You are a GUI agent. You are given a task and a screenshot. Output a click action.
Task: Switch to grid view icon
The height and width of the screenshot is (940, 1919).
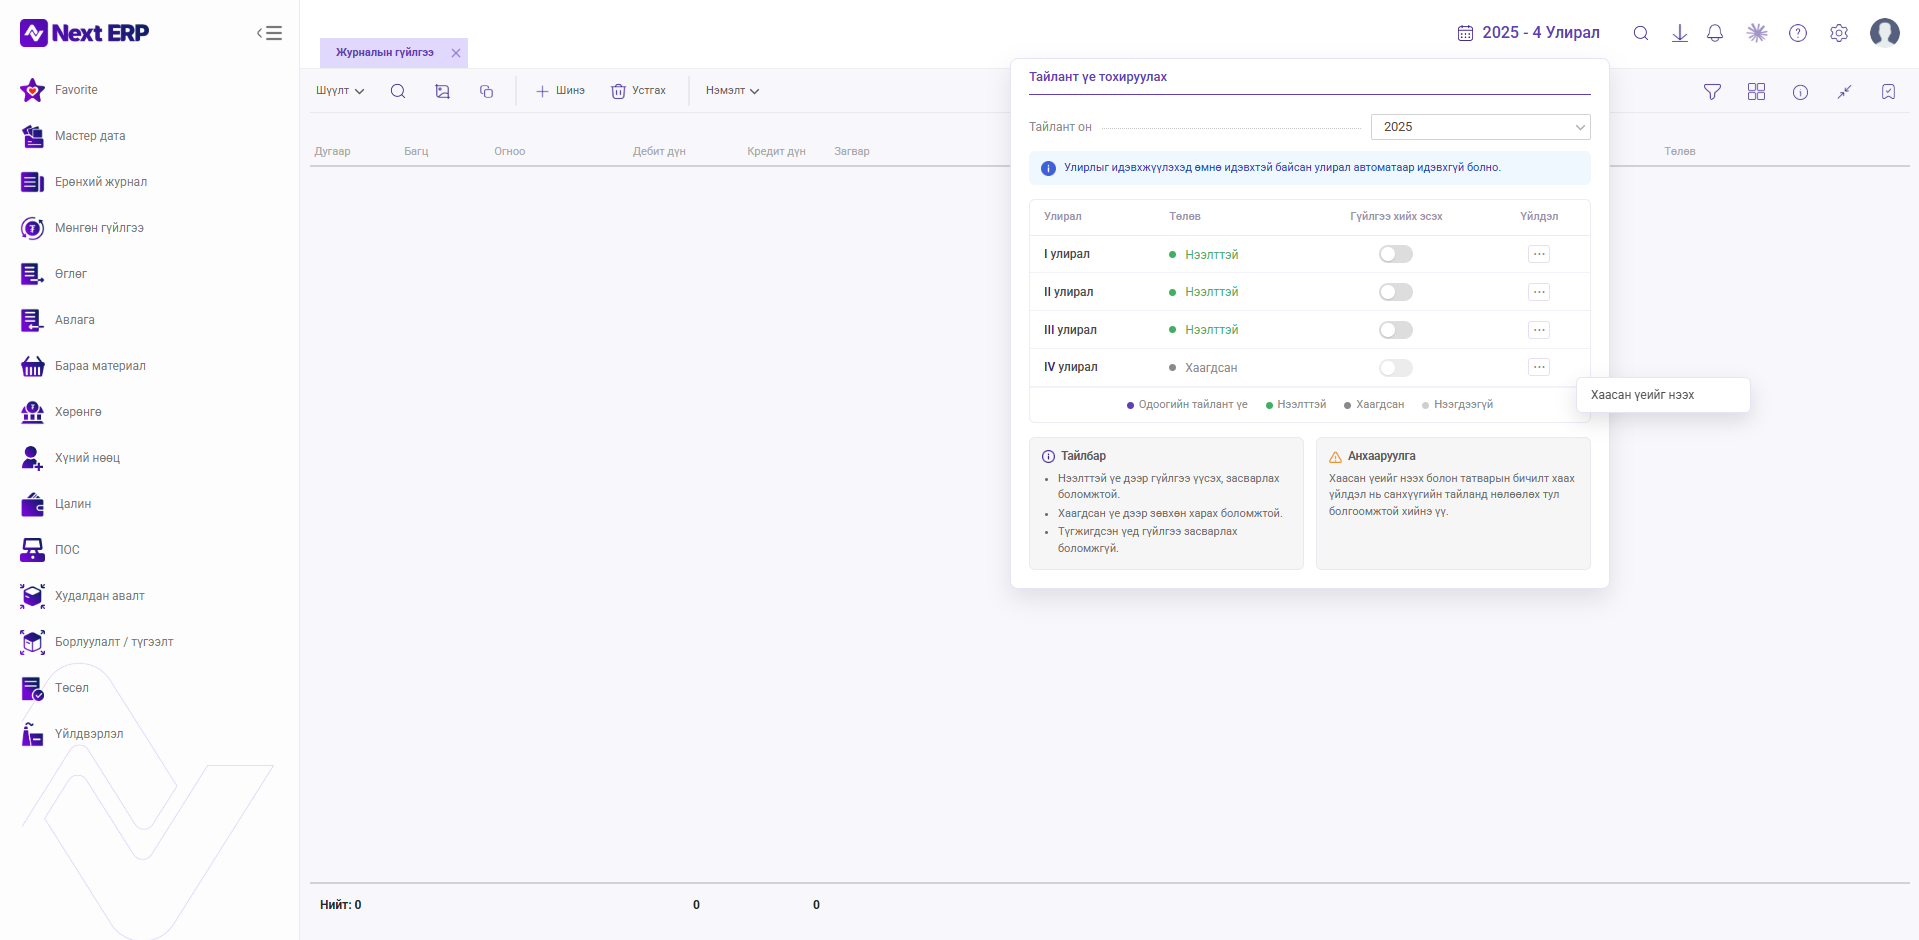click(1756, 92)
